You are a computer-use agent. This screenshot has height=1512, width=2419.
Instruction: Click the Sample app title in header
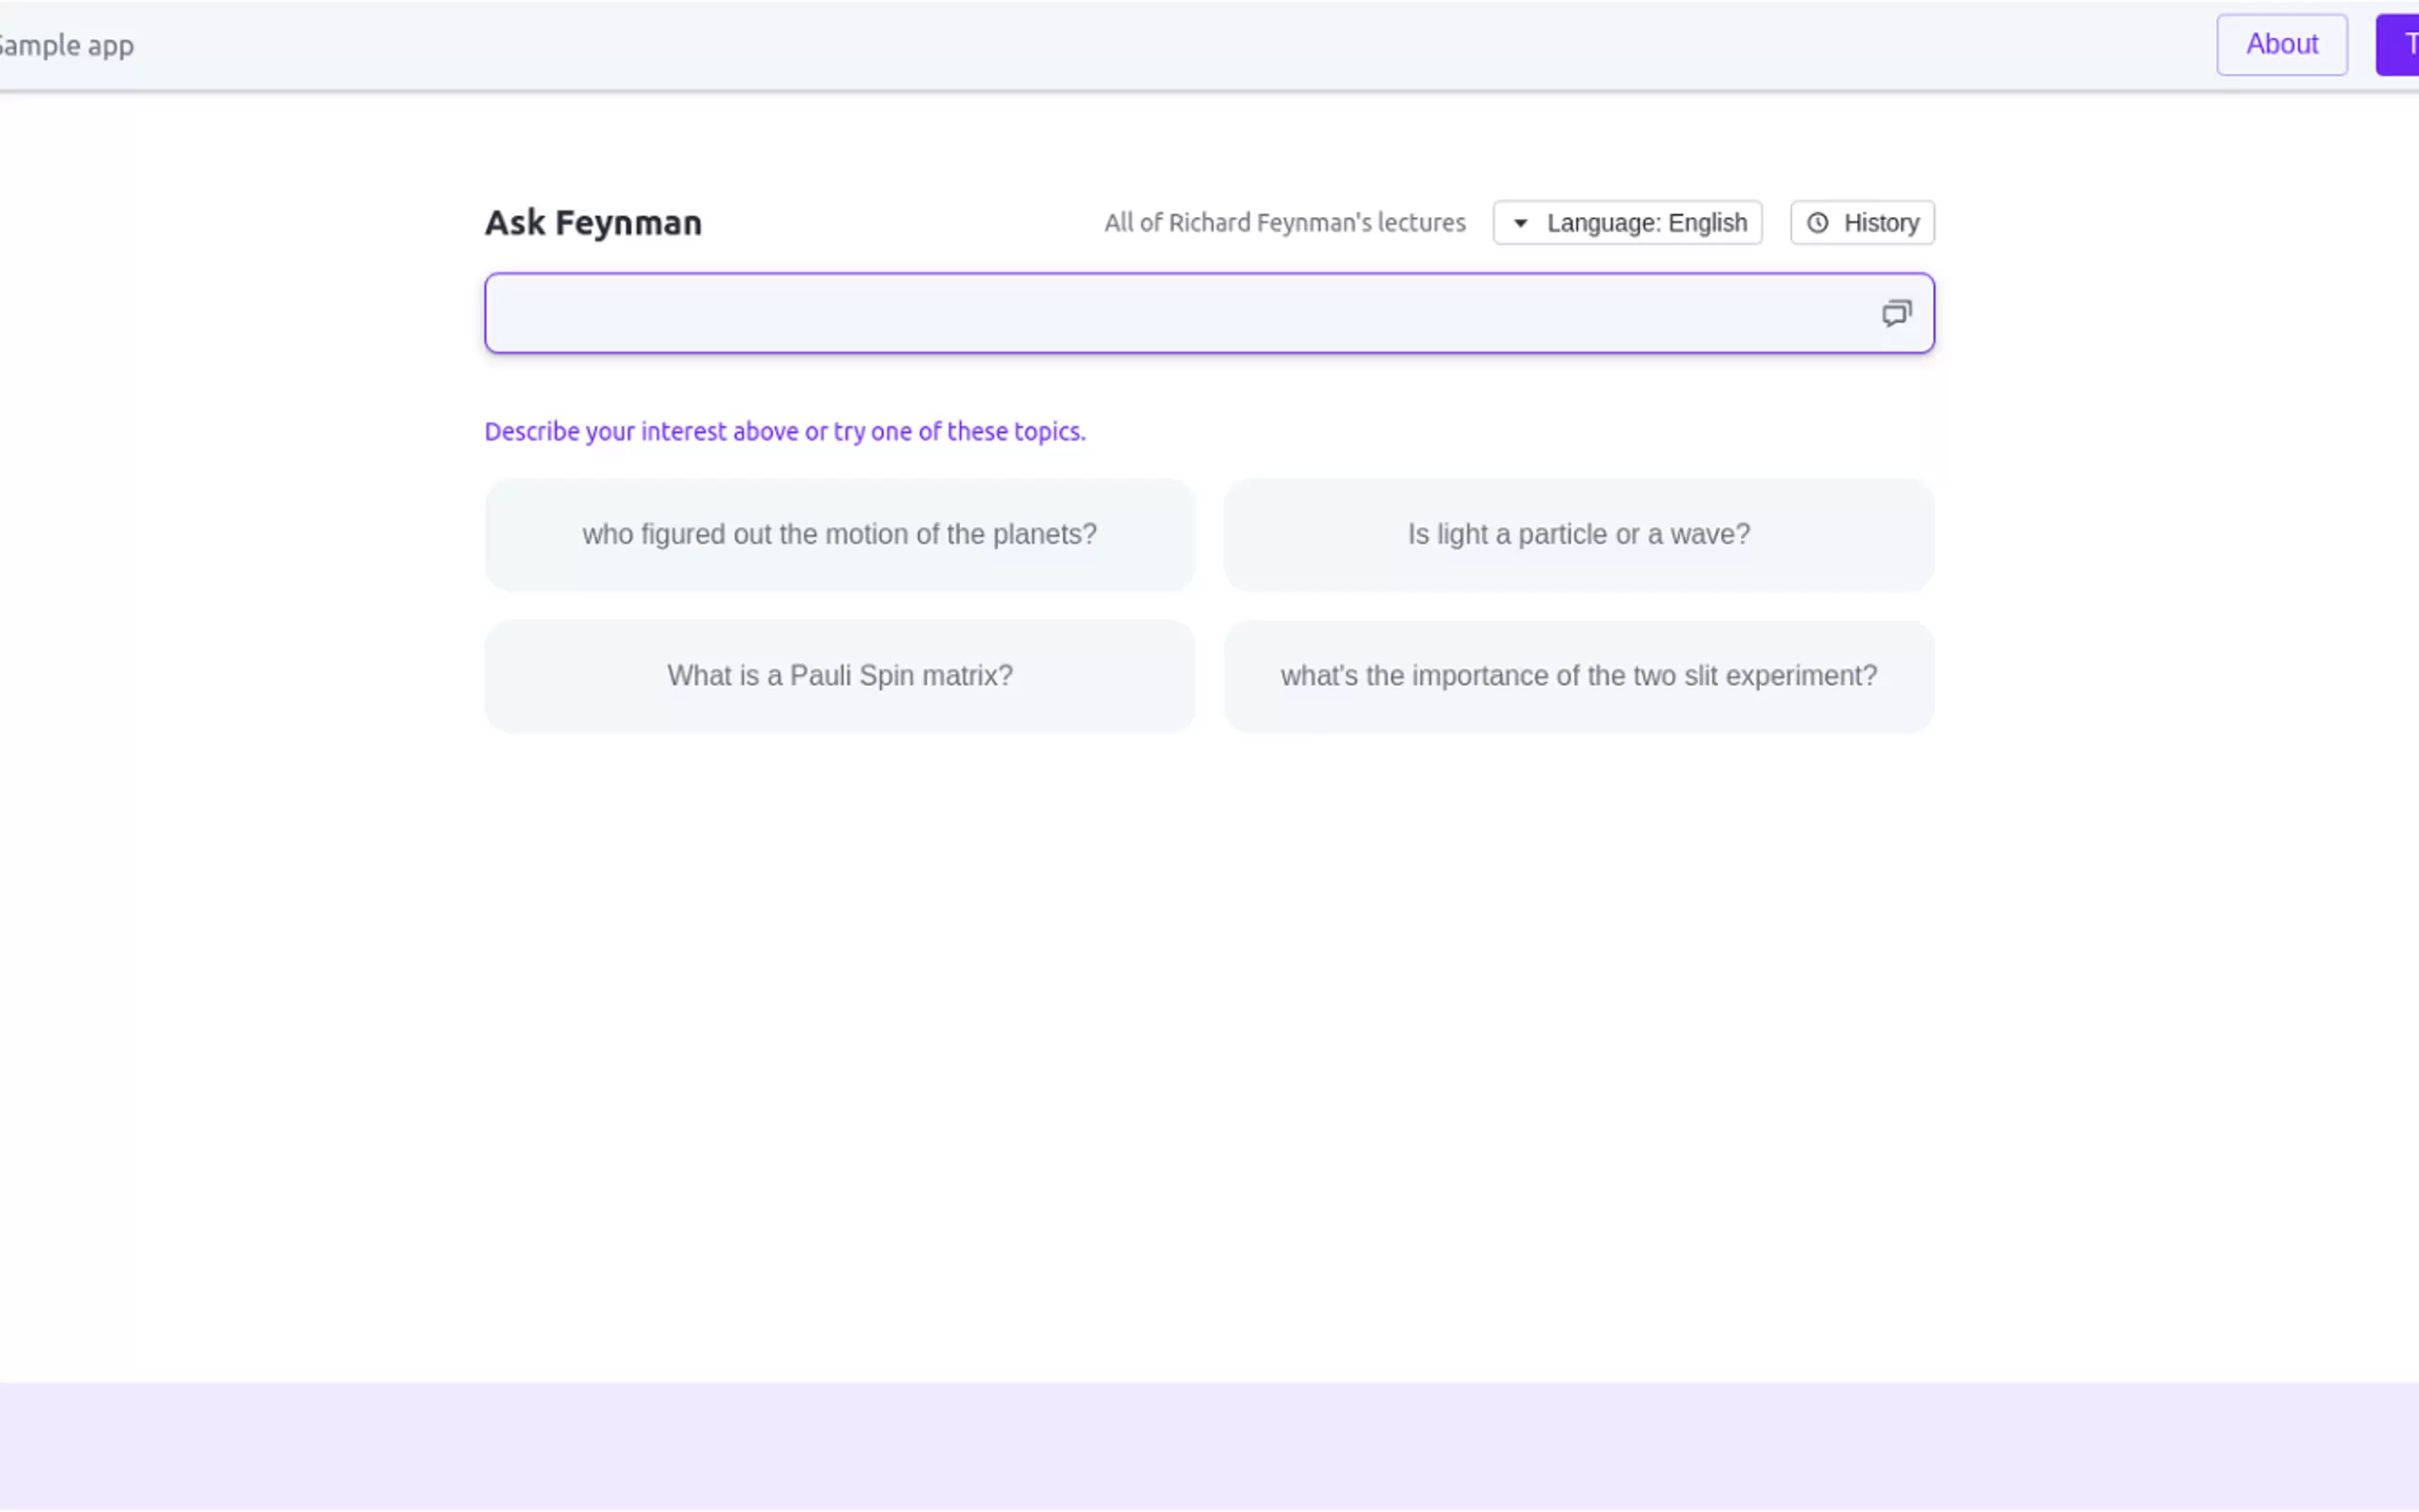pyautogui.click(x=66, y=46)
